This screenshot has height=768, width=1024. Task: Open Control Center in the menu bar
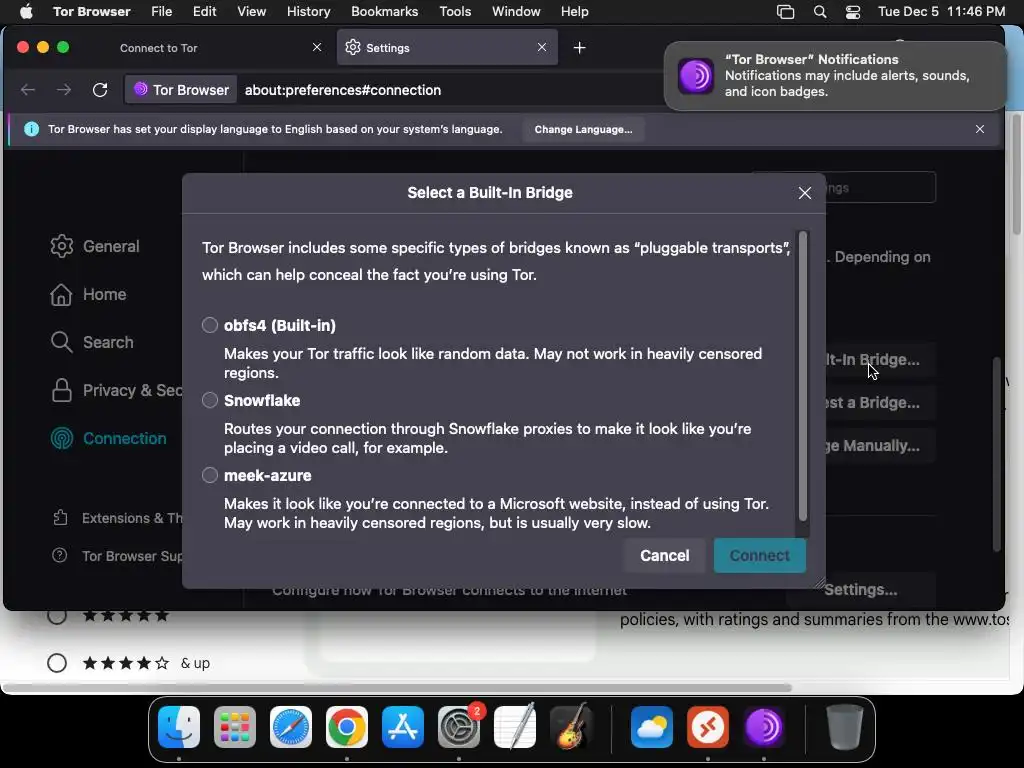pyautogui.click(x=852, y=11)
